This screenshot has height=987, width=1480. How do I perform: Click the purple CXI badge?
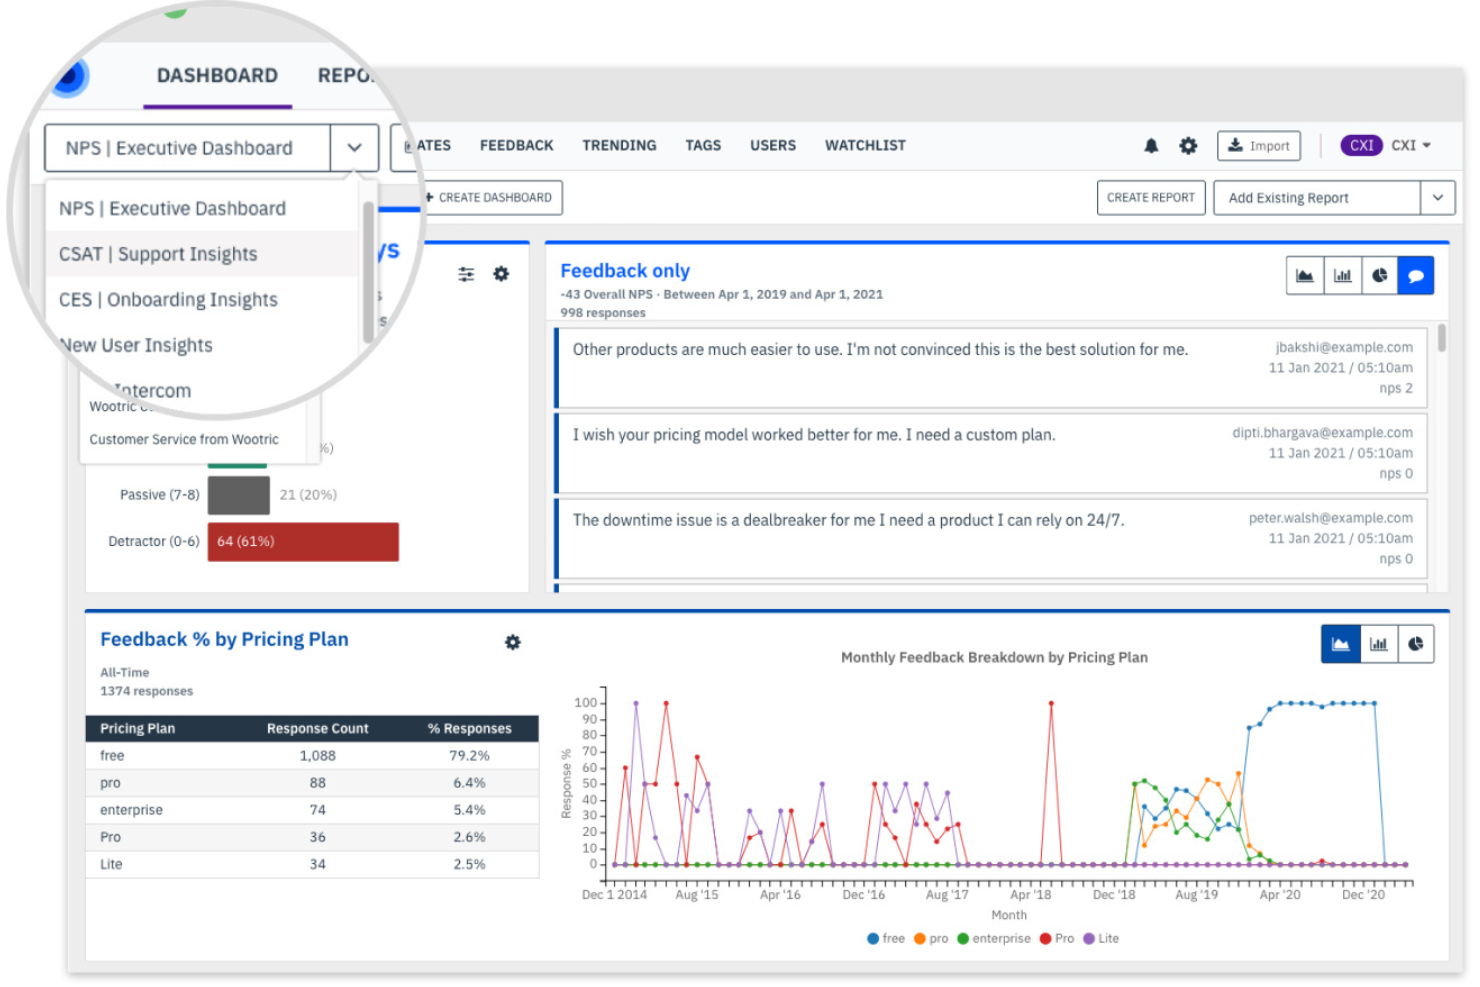1361,146
